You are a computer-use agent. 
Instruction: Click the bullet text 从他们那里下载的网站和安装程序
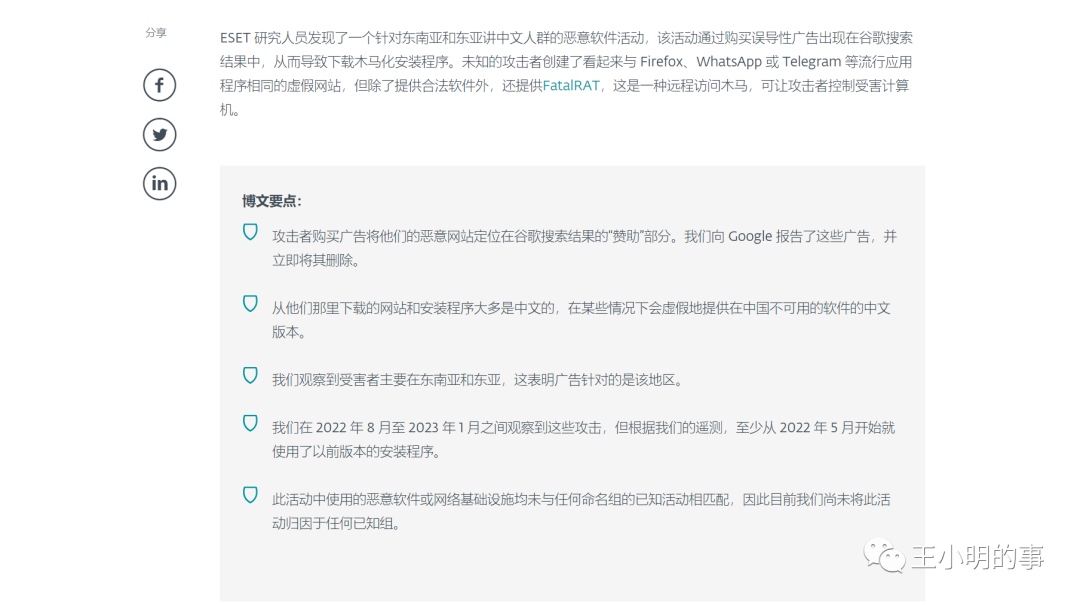[x=581, y=320]
